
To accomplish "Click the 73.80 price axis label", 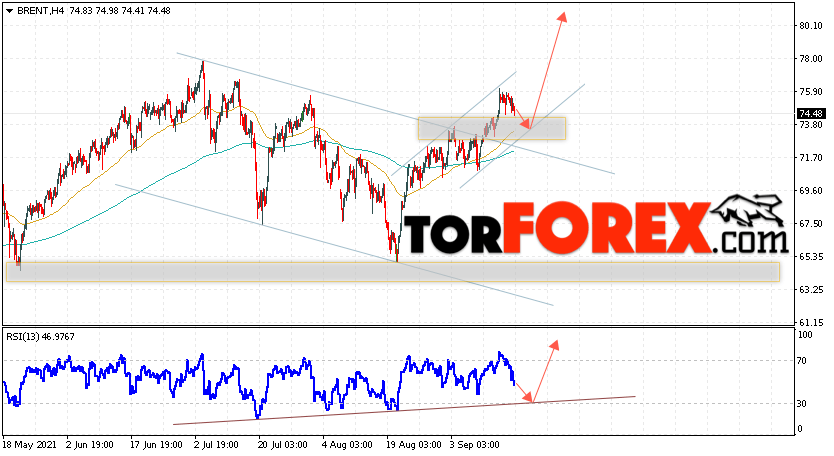I will point(811,125).
